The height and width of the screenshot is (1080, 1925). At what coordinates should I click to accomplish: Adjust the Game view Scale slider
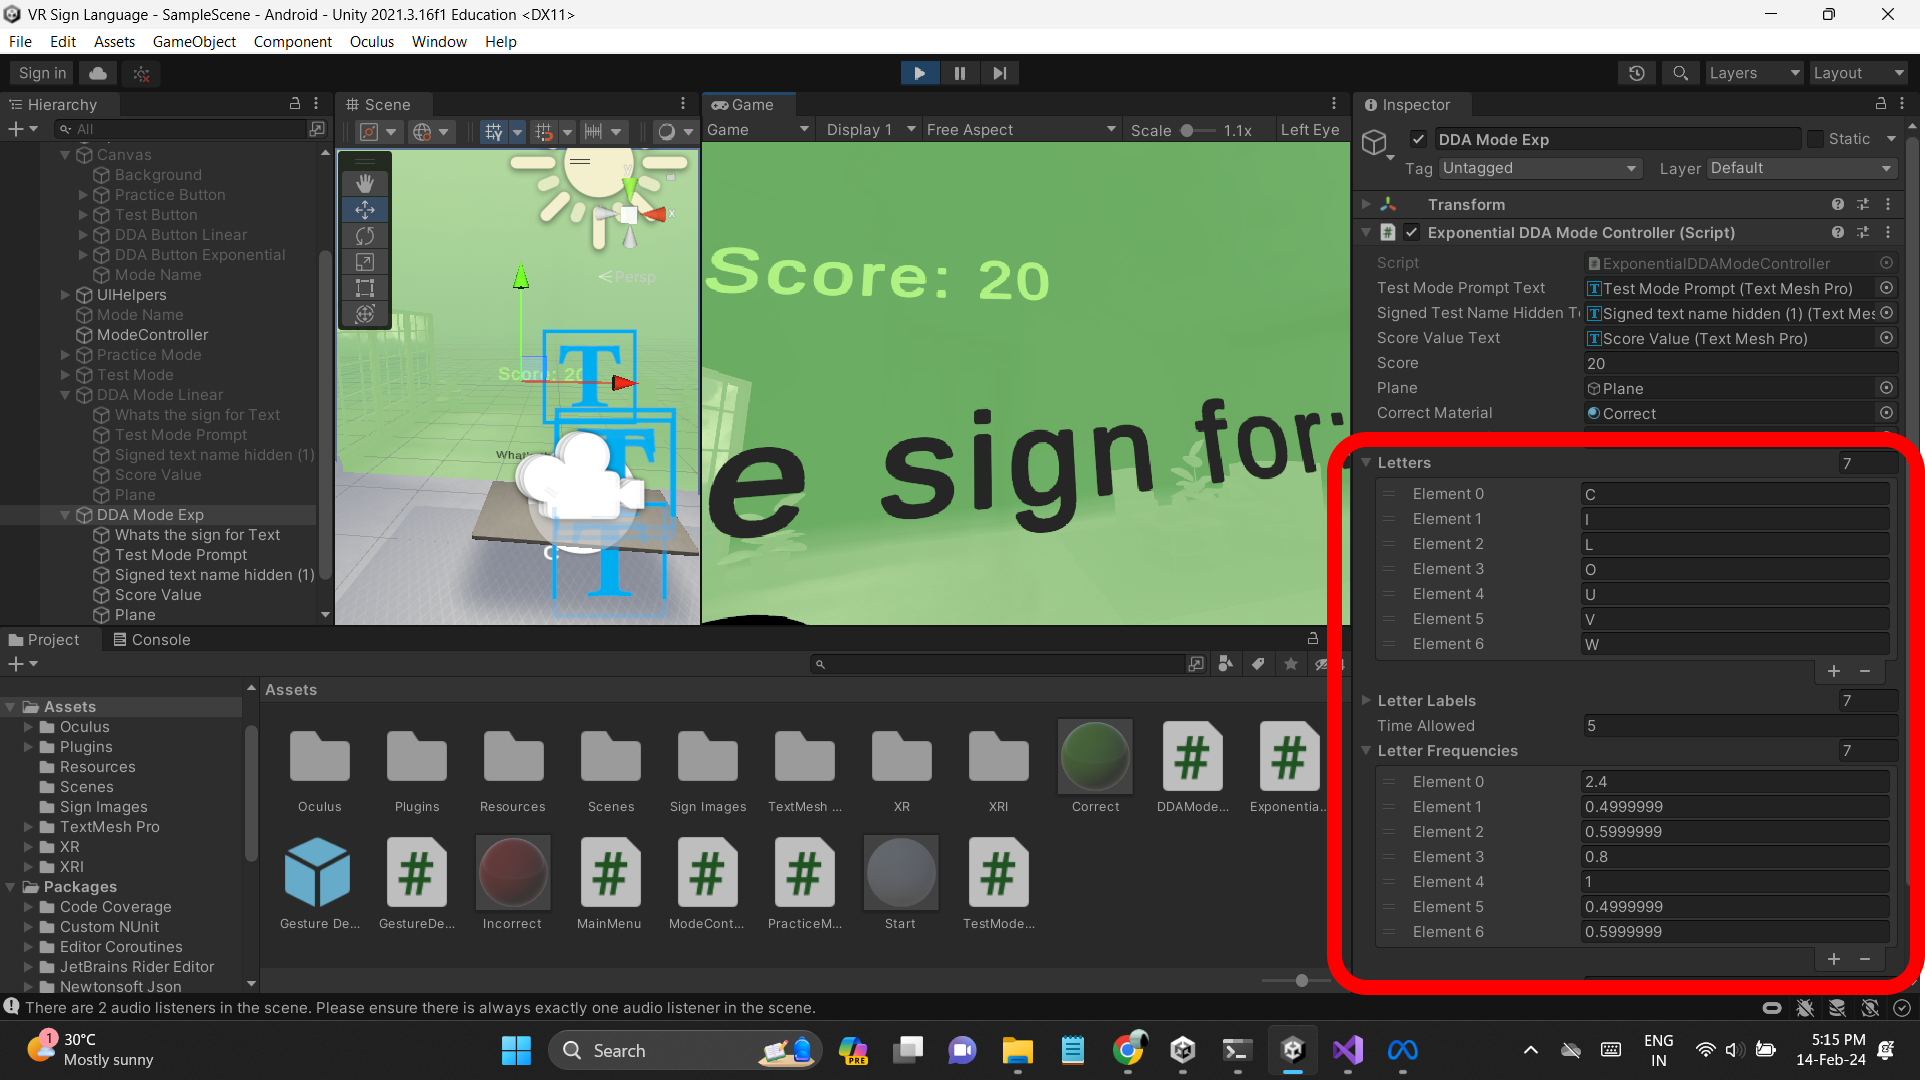click(1187, 130)
